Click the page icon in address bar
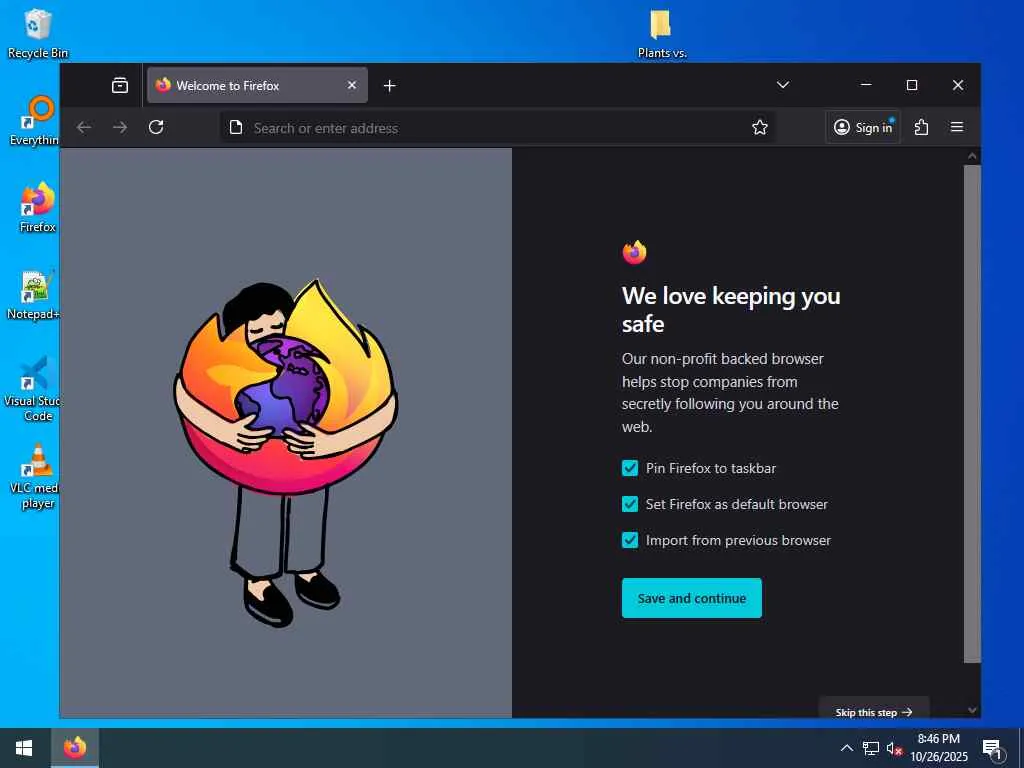Viewport: 1024px width, 768px height. [x=236, y=127]
